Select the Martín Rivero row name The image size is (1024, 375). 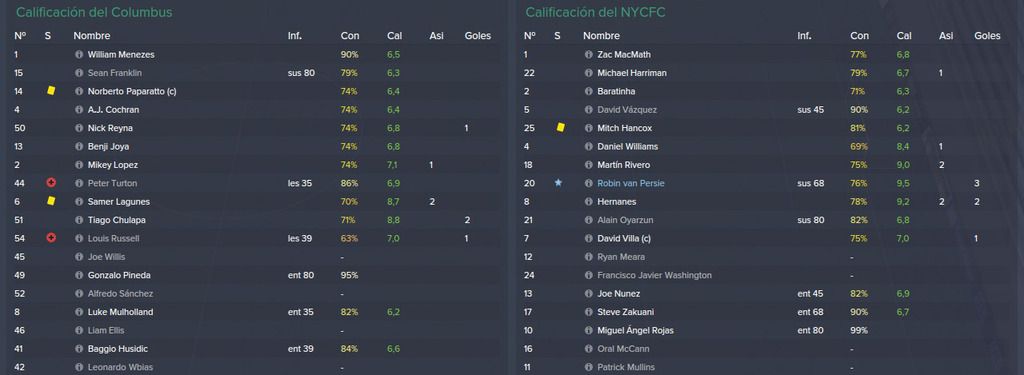623,165
